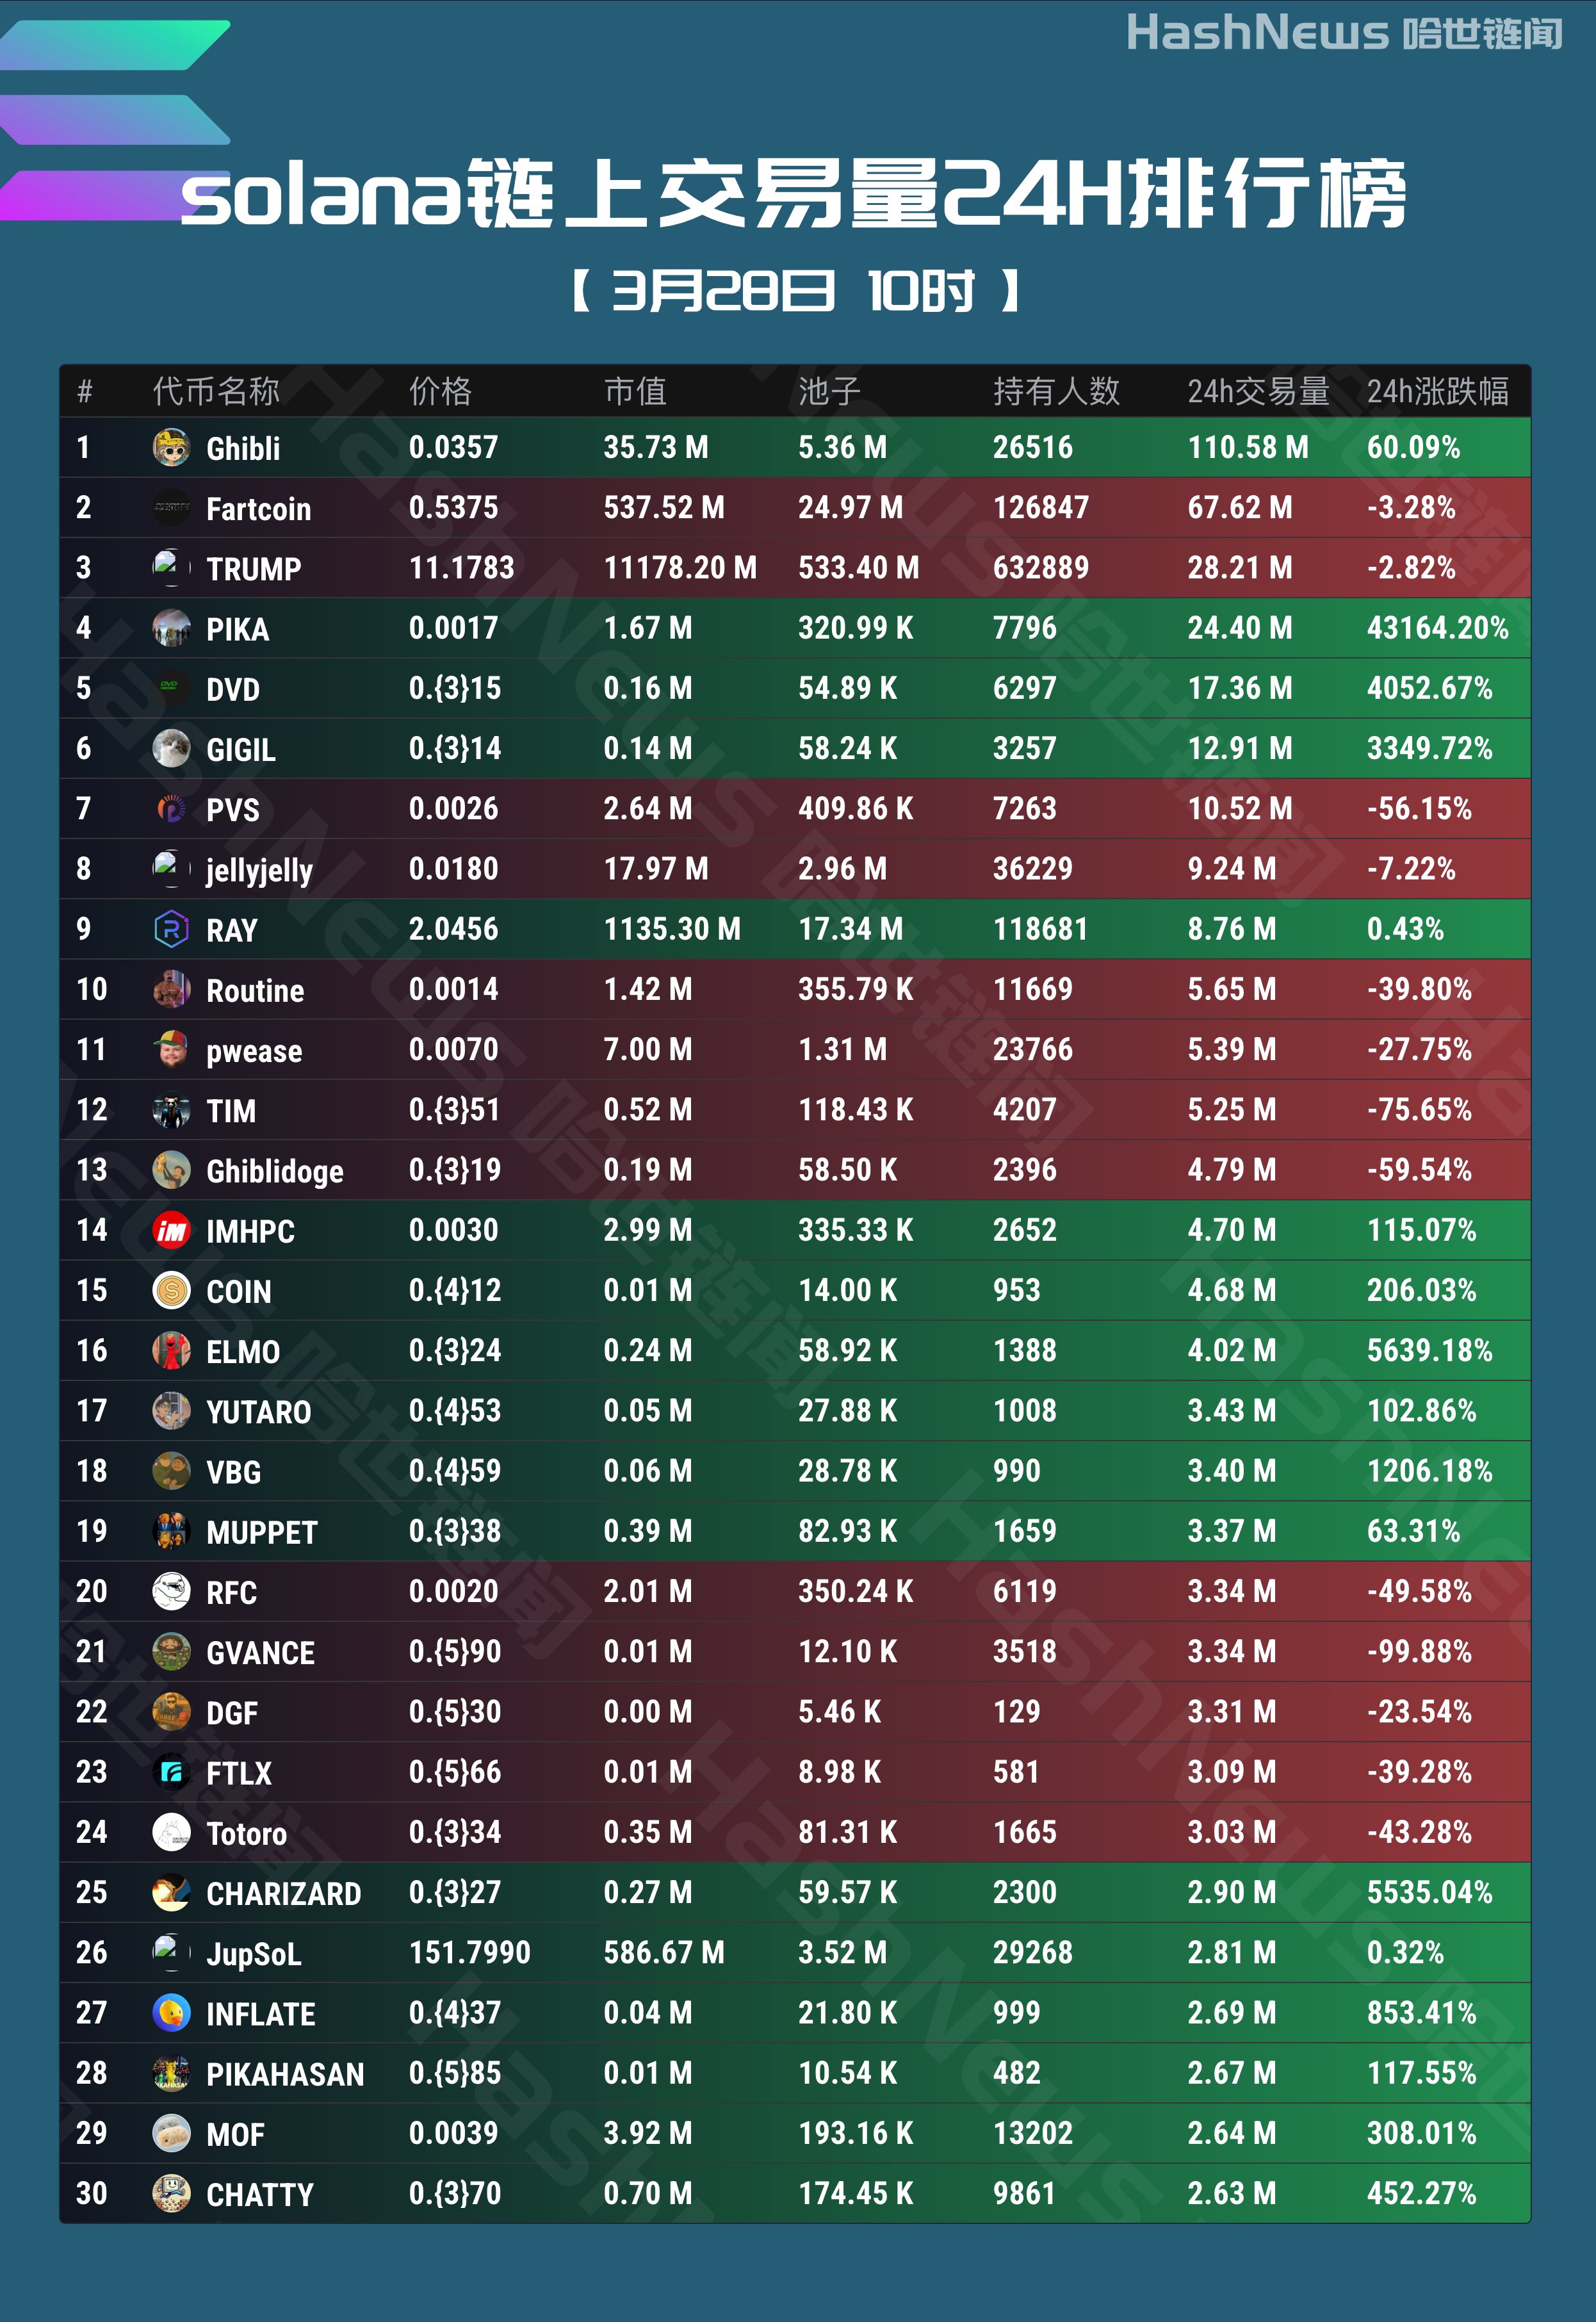The image size is (1596, 2322).
Task: Click the CHATTY token icon
Action: pyautogui.click(x=171, y=2193)
